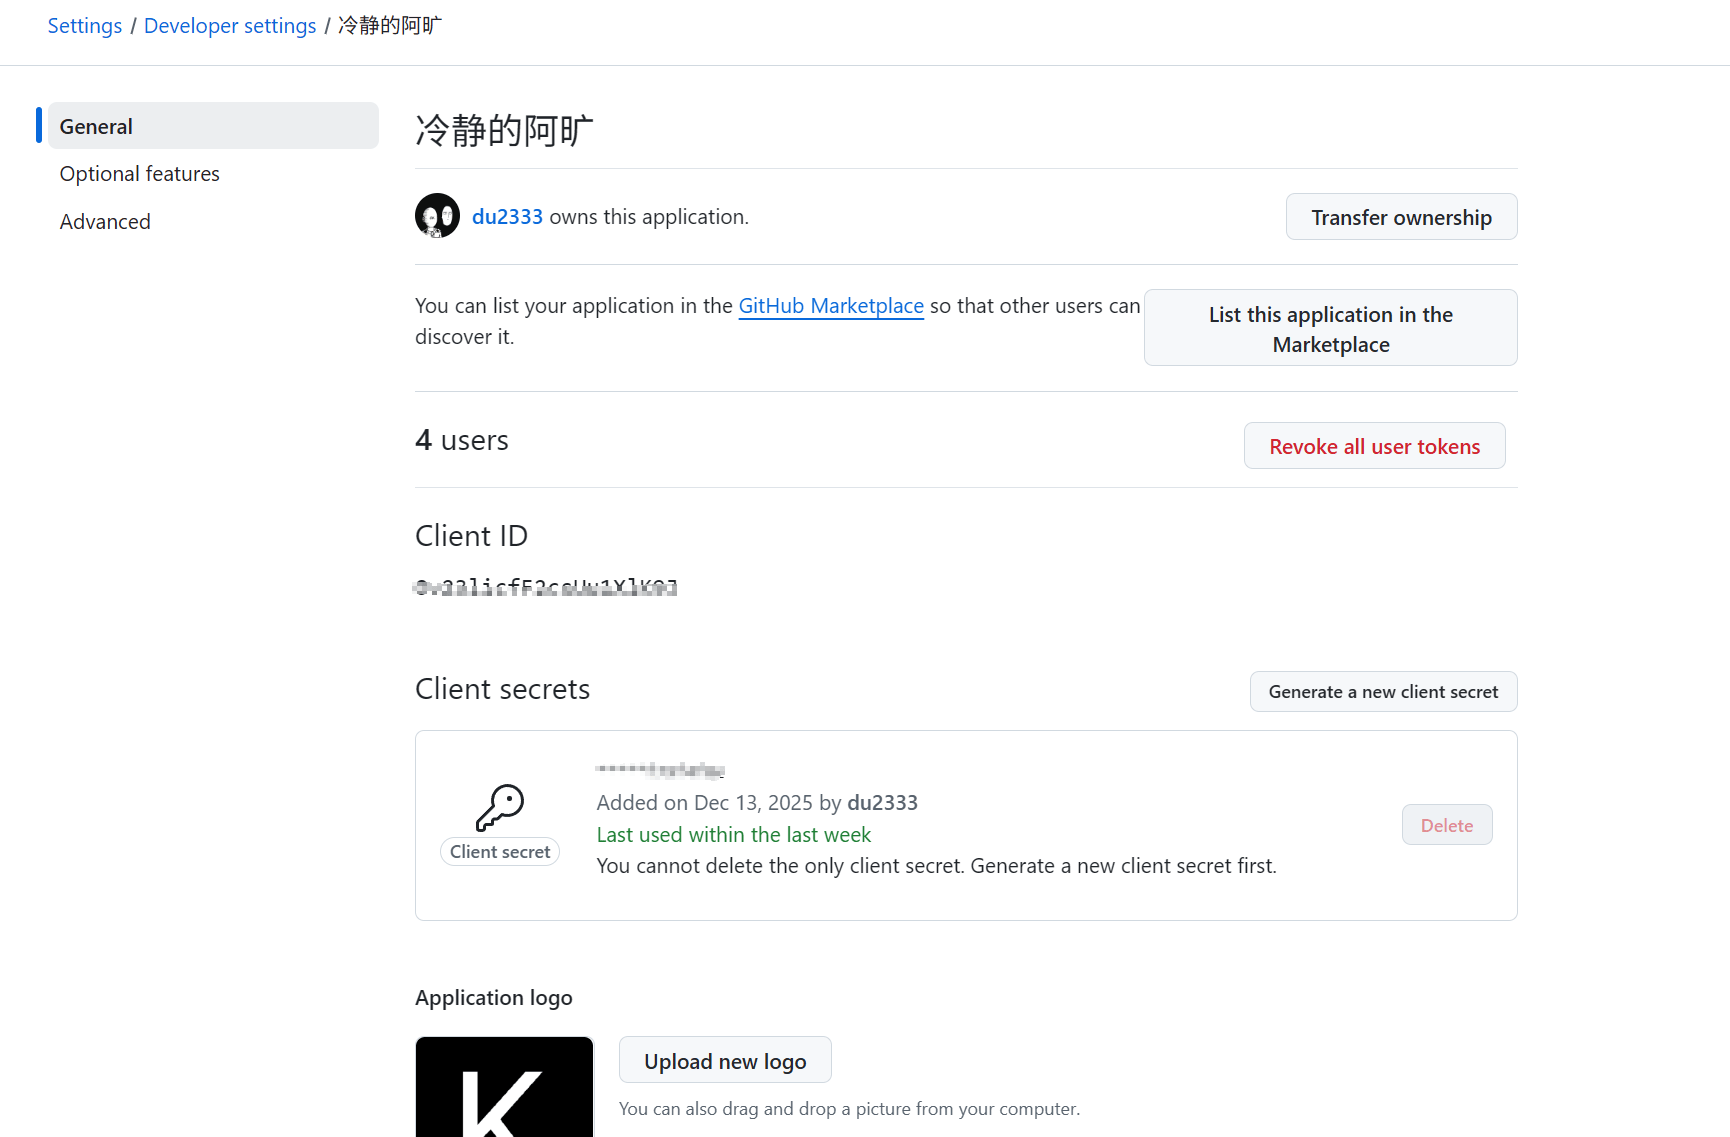Revoke all user tokens

tap(1374, 446)
